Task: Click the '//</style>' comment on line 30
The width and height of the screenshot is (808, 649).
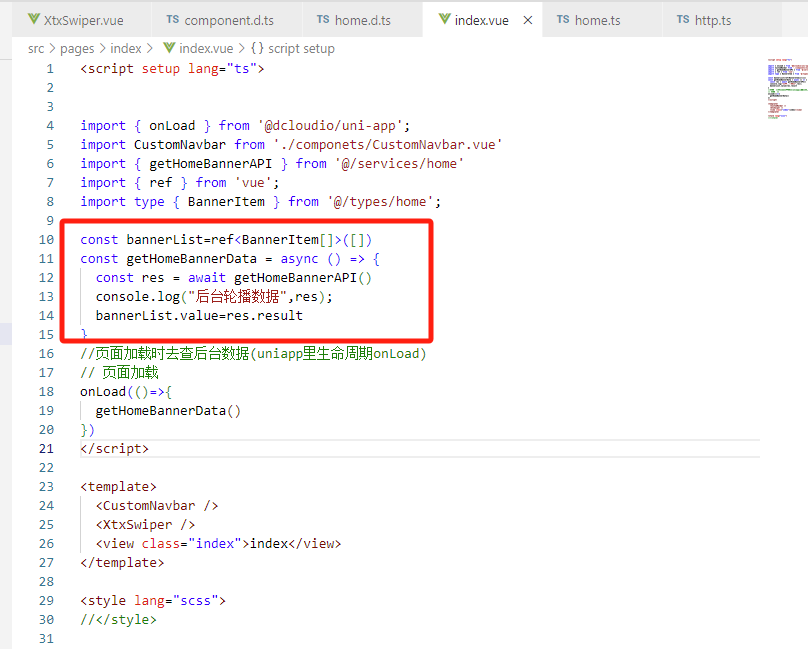Action: [x=118, y=620]
